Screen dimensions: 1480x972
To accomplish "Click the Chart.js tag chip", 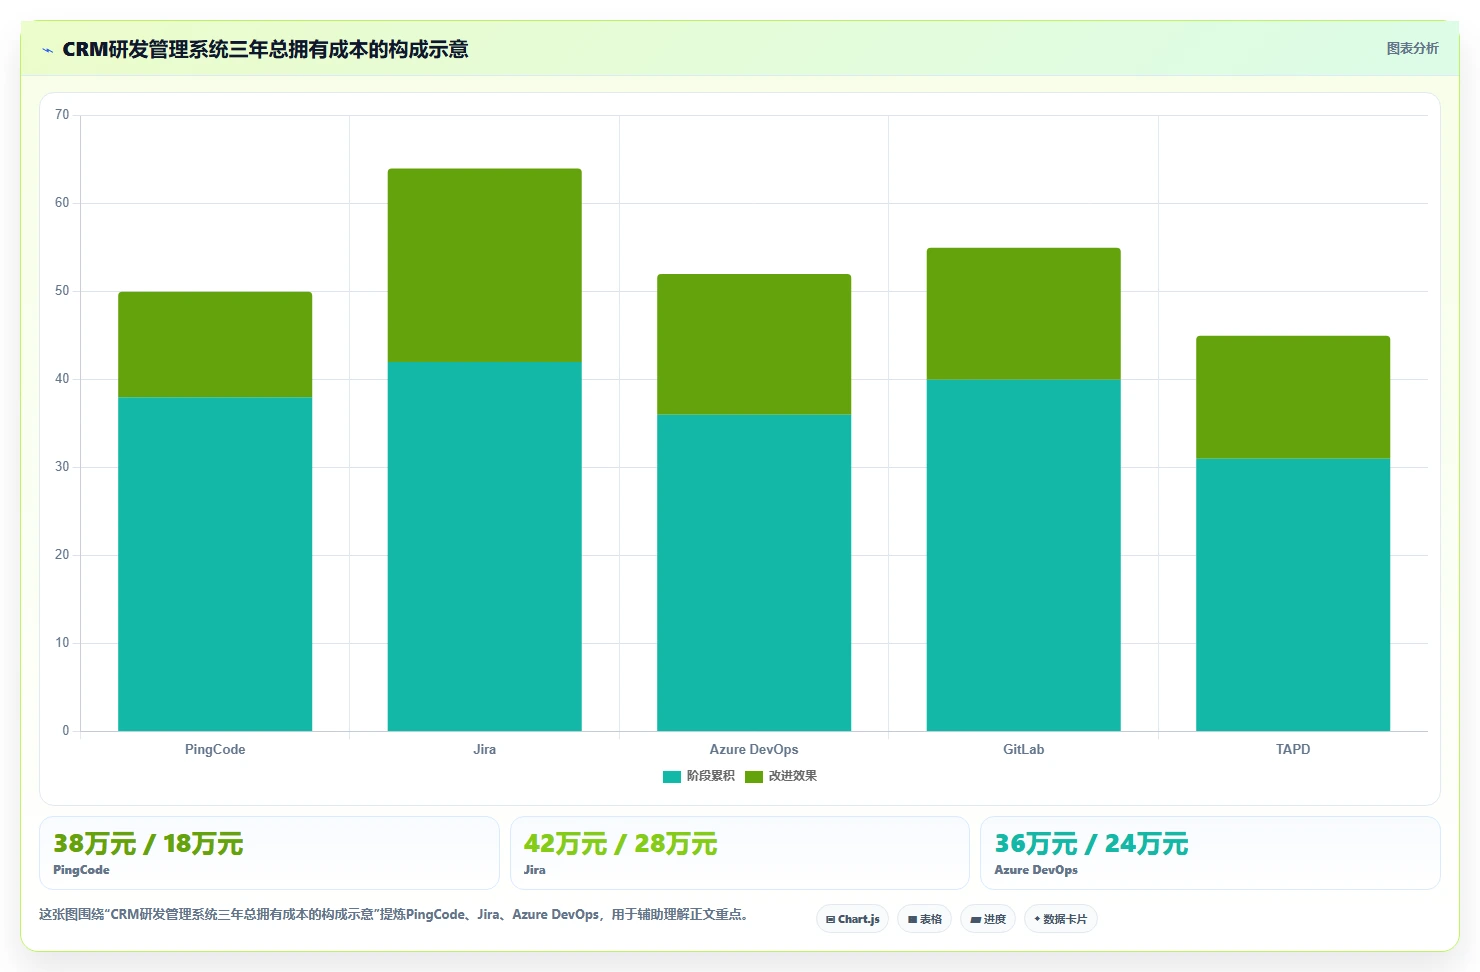I will click(x=852, y=919).
